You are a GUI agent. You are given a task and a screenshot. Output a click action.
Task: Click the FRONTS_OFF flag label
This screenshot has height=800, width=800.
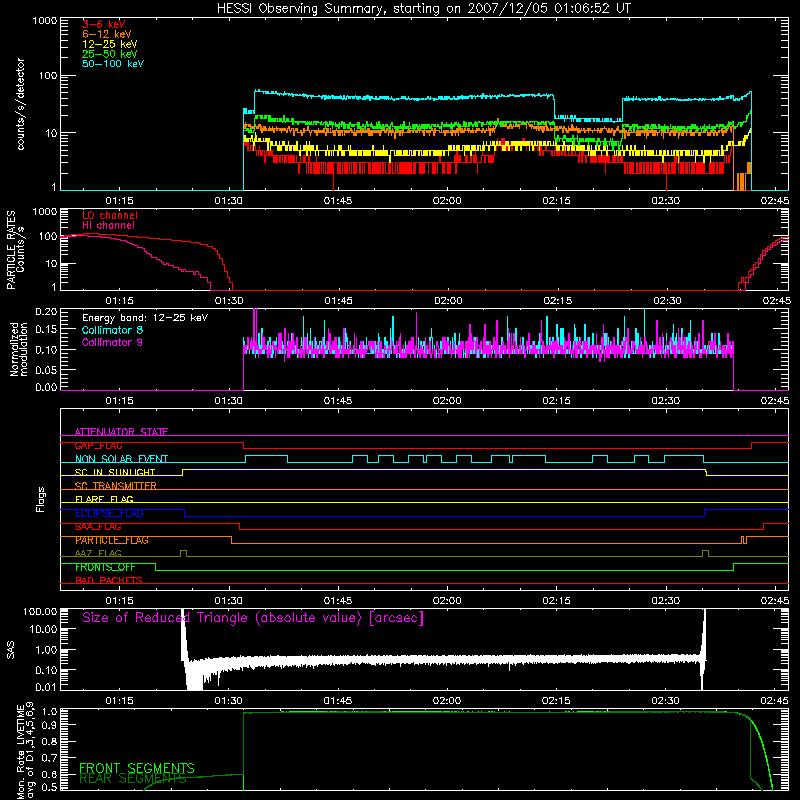[x=105, y=567]
